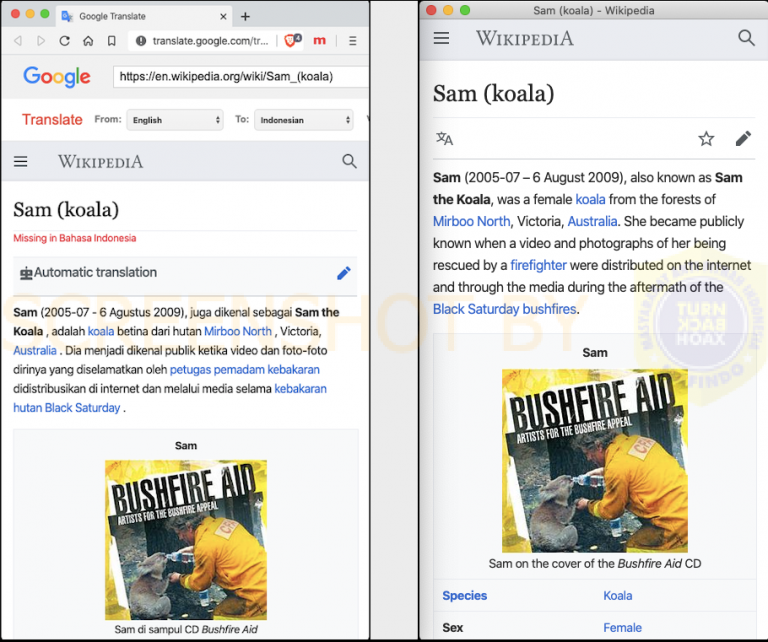Click the Google logo
The width and height of the screenshot is (768, 642).
tap(57, 76)
